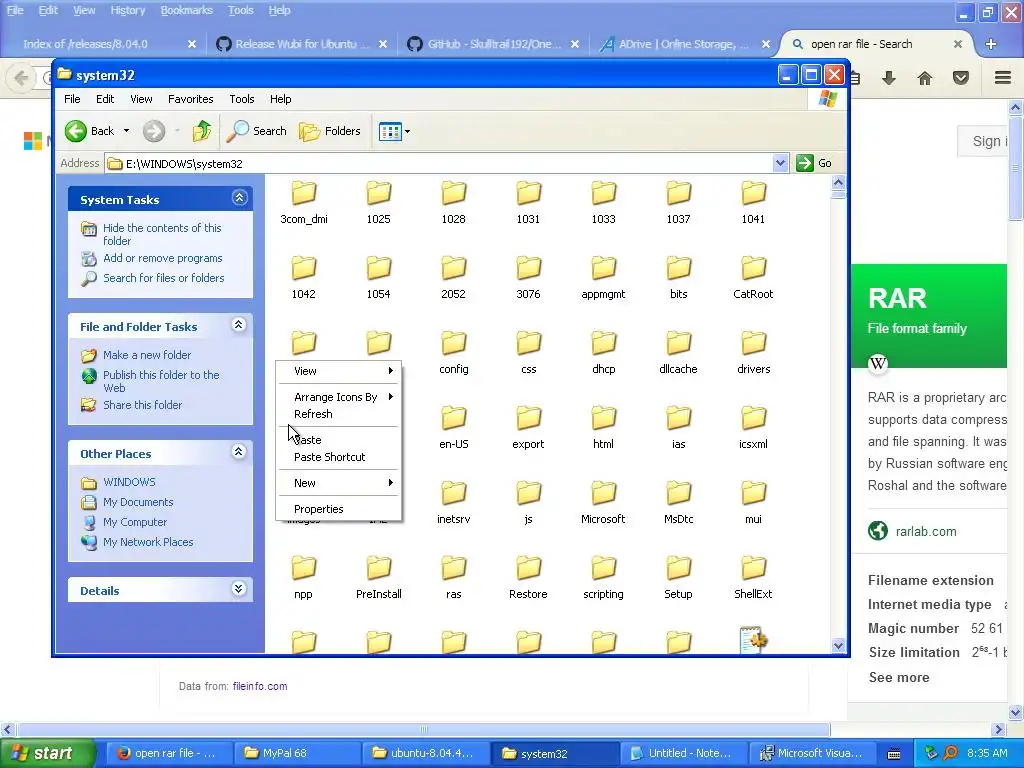Click Search for files or folders

pos(163,278)
